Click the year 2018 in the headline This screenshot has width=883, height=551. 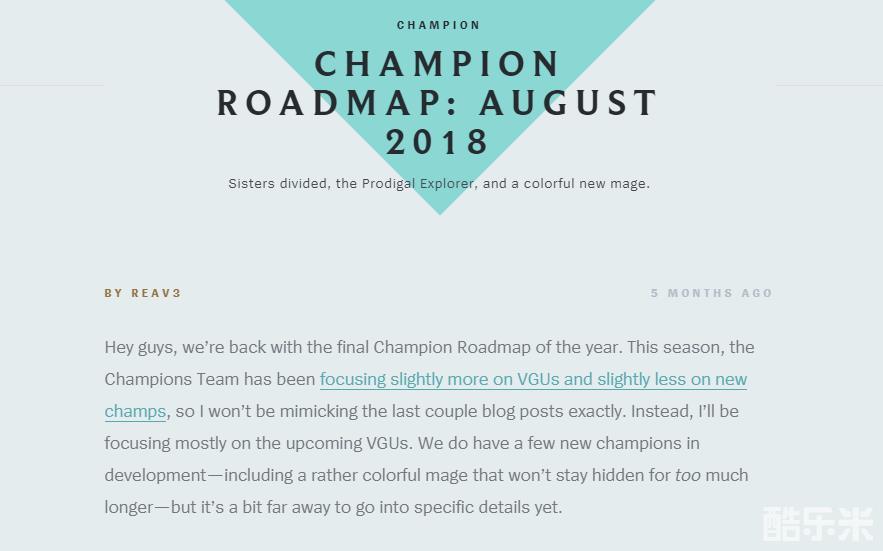pyautogui.click(x=438, y=141)
